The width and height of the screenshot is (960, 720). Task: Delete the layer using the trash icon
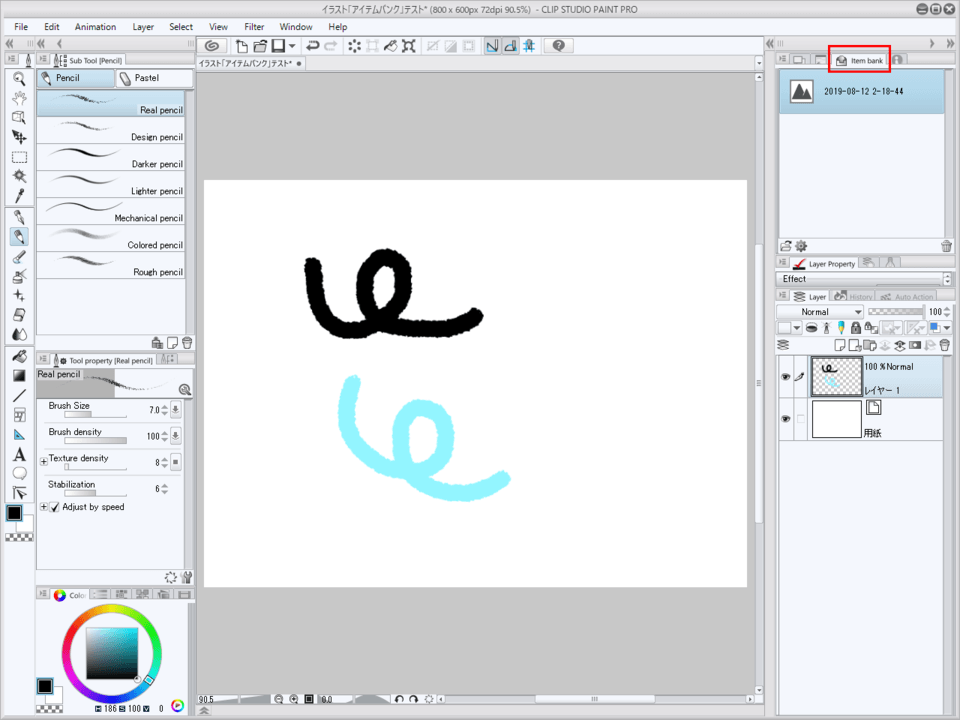[944, 345]
